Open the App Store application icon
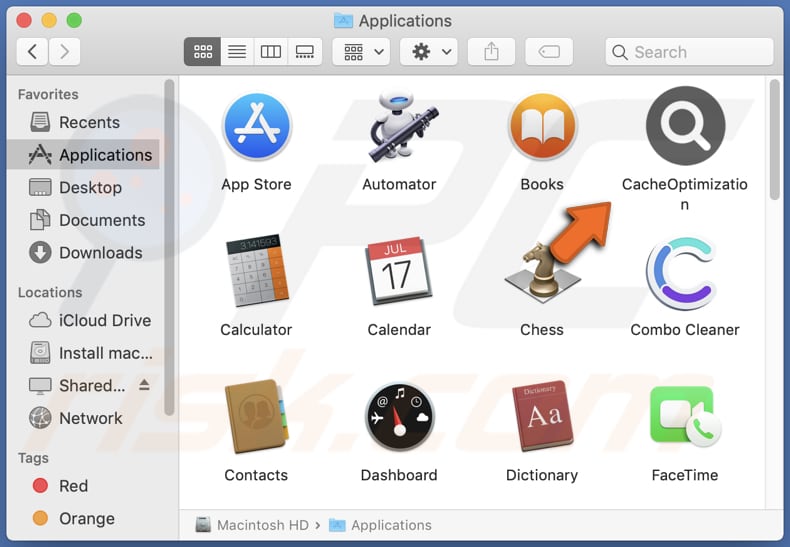 [256, 126]
